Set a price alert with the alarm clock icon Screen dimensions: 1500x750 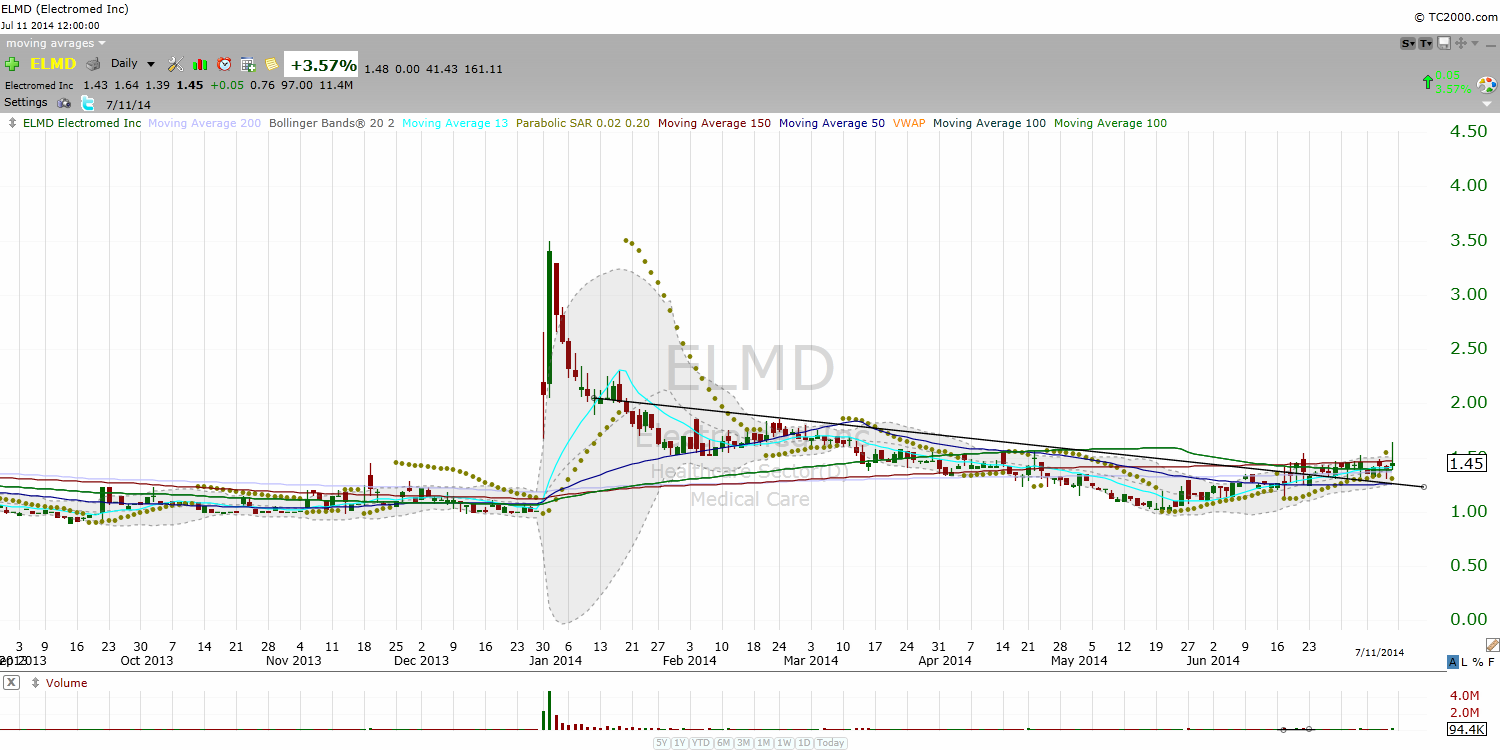pos(224,63)
